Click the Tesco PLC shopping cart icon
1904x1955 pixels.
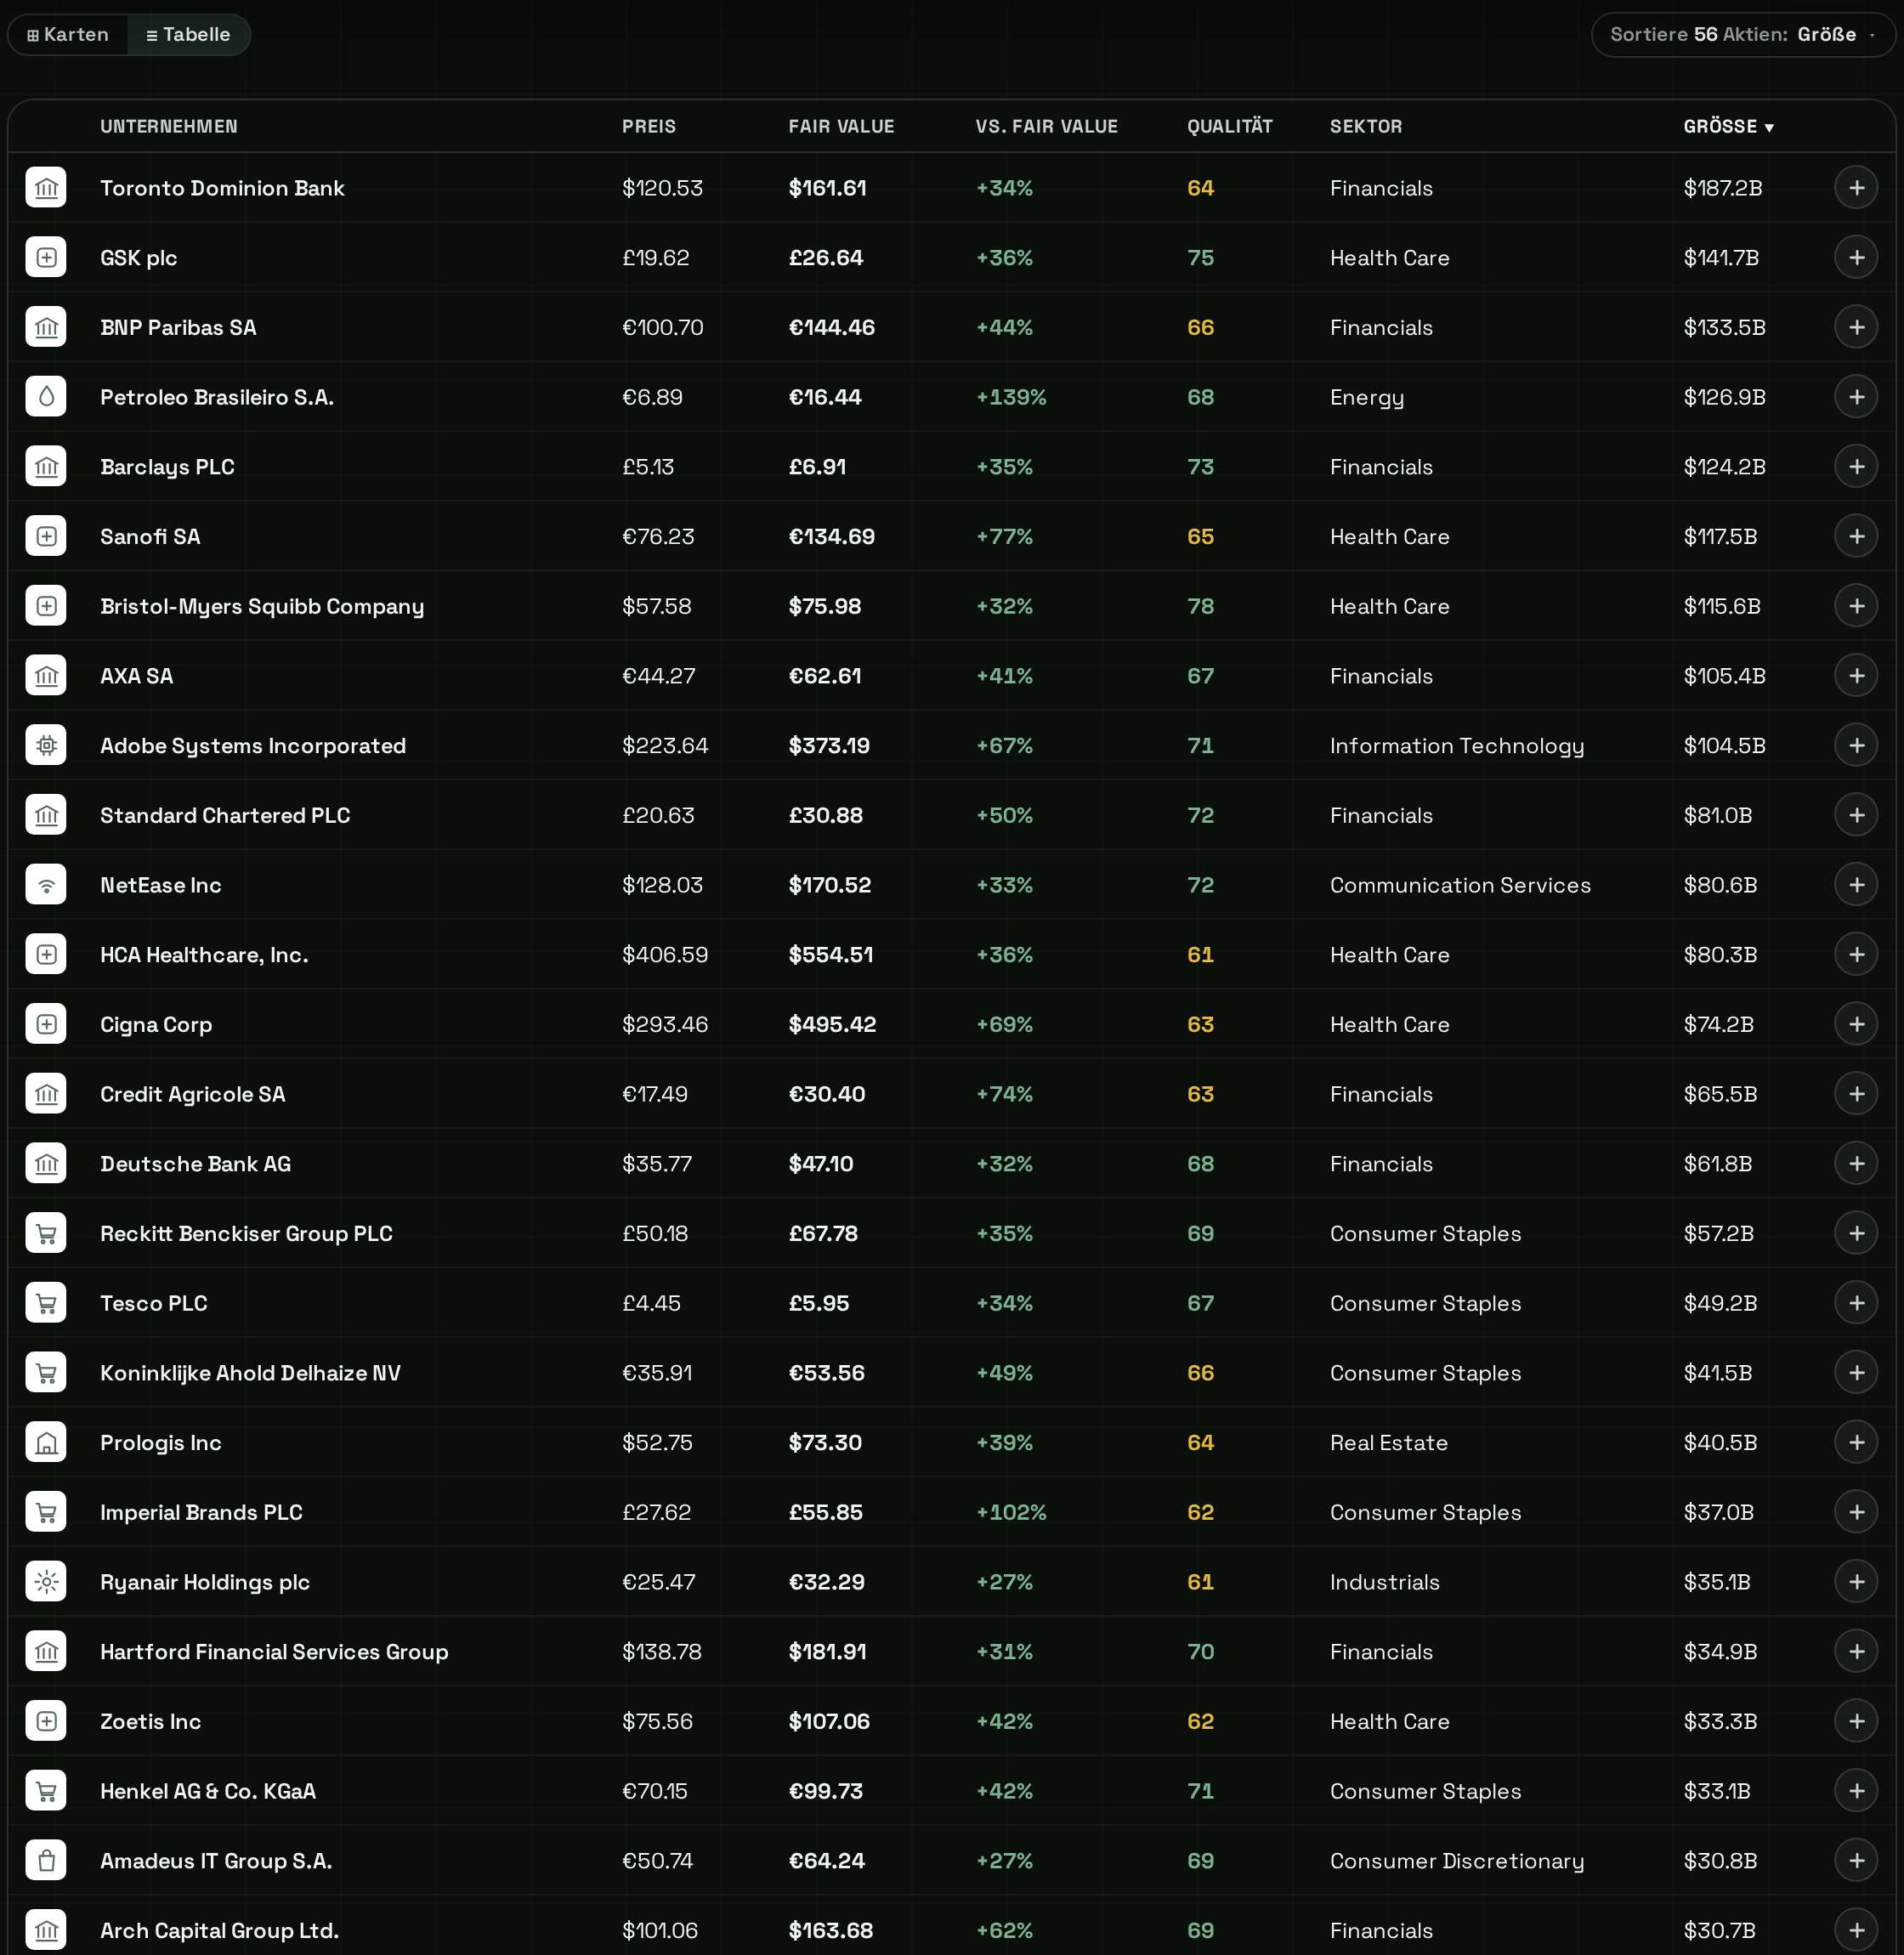tap(46, 1303)
